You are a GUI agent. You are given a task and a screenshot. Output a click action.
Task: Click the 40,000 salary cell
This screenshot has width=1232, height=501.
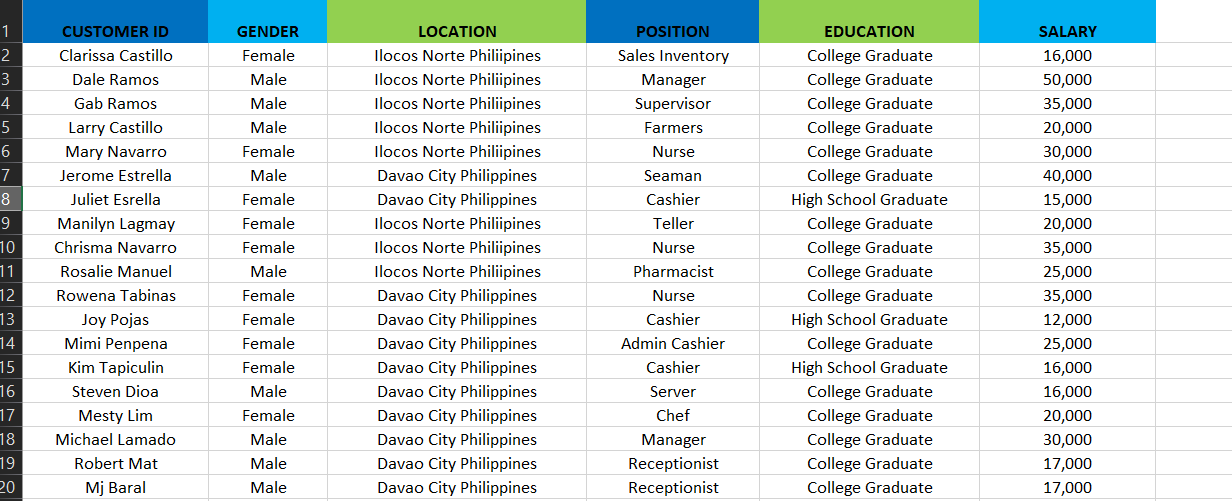coord(1067,176)
